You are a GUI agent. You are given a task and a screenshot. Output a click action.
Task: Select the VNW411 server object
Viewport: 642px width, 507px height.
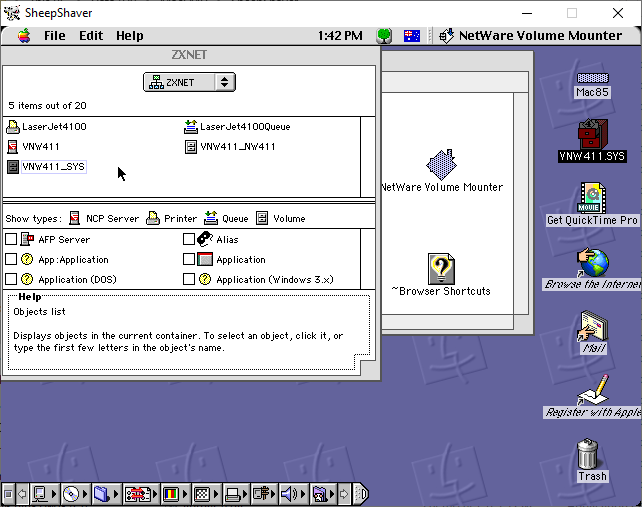[34, 147]
